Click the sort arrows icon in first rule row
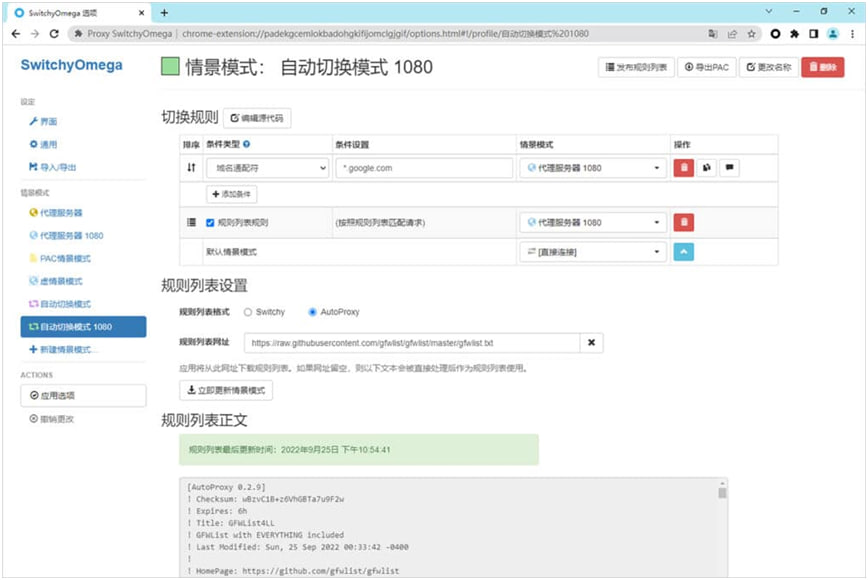 point(191,168)
